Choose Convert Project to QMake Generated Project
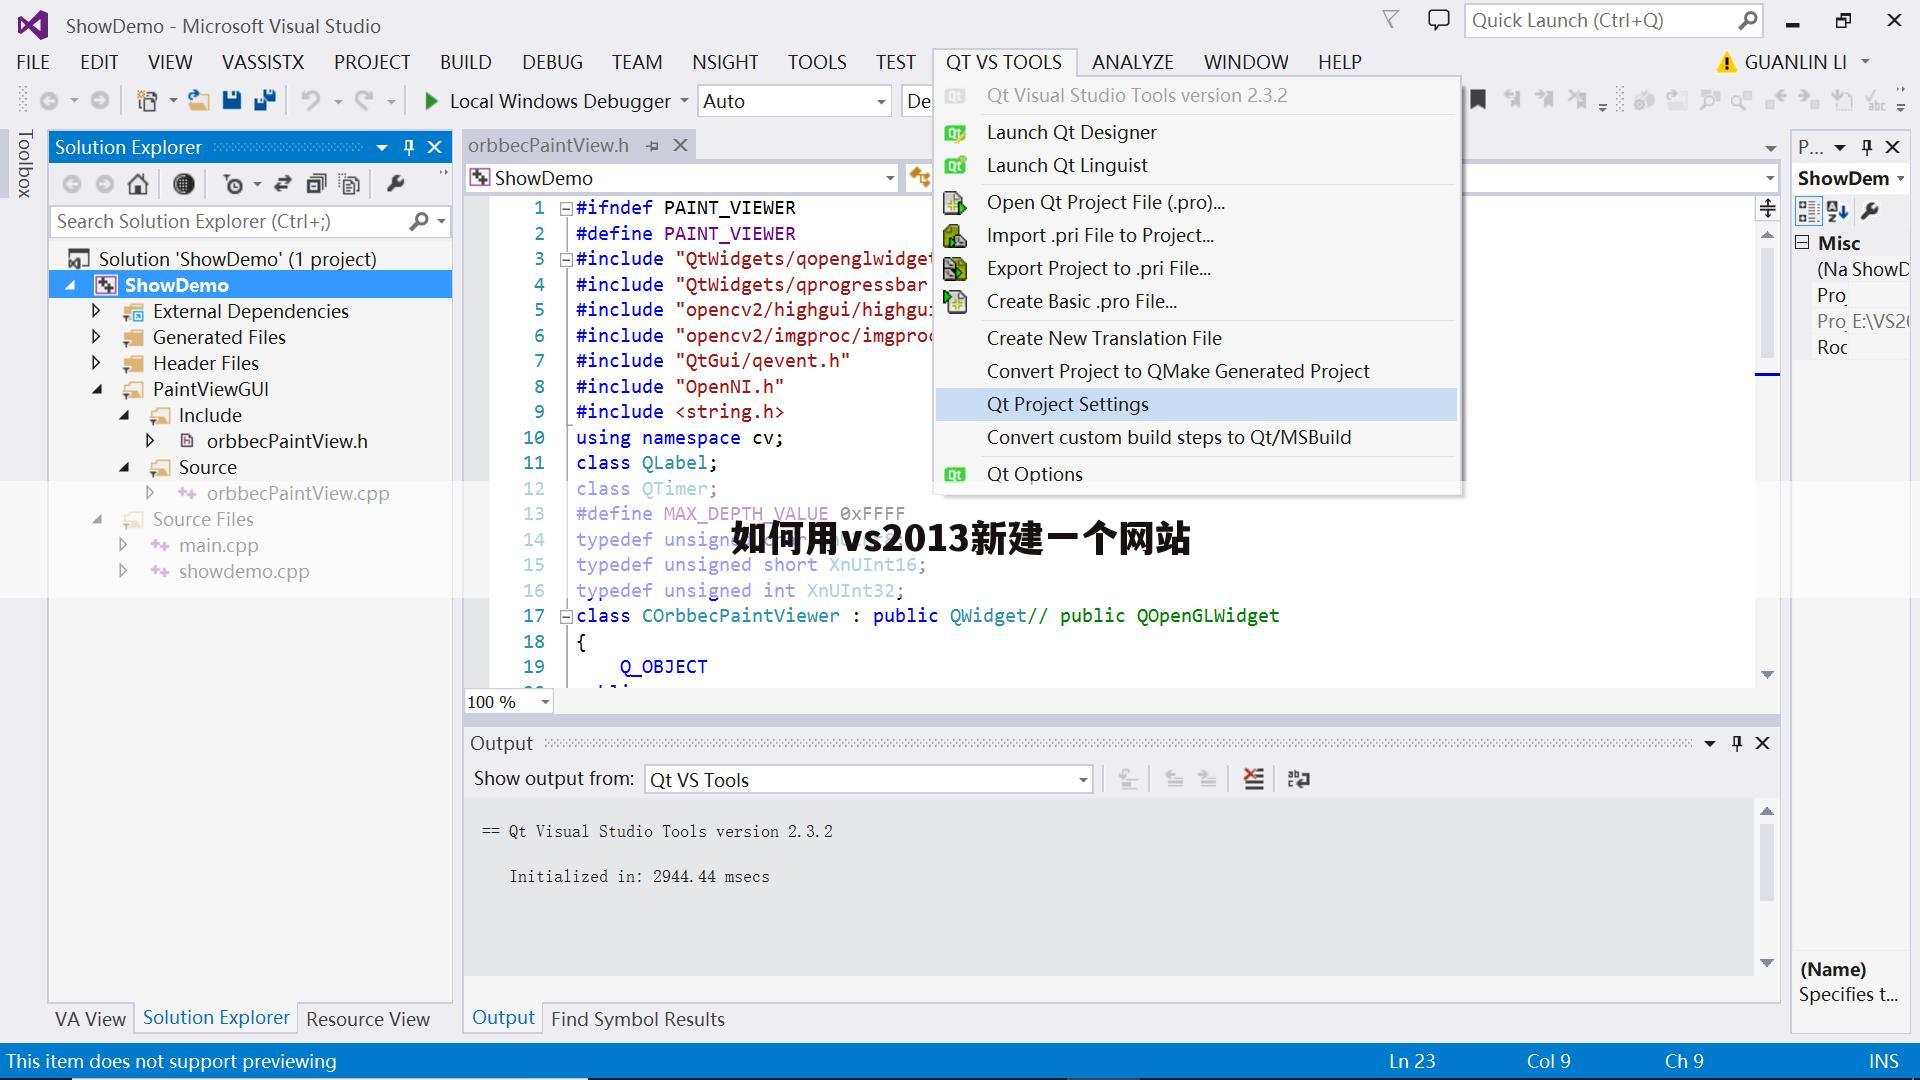This screenshot has width=1920, height=1080. (1196, 372)
